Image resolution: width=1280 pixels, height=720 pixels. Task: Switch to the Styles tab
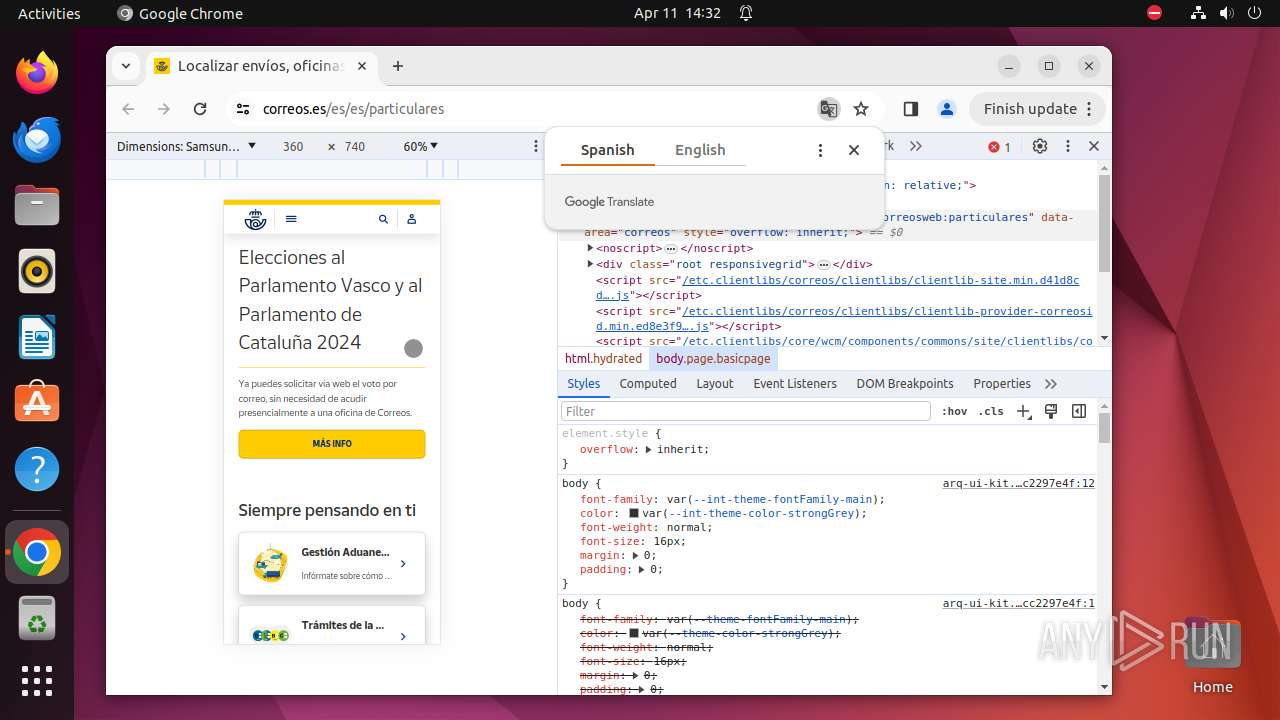coord(584,384)
